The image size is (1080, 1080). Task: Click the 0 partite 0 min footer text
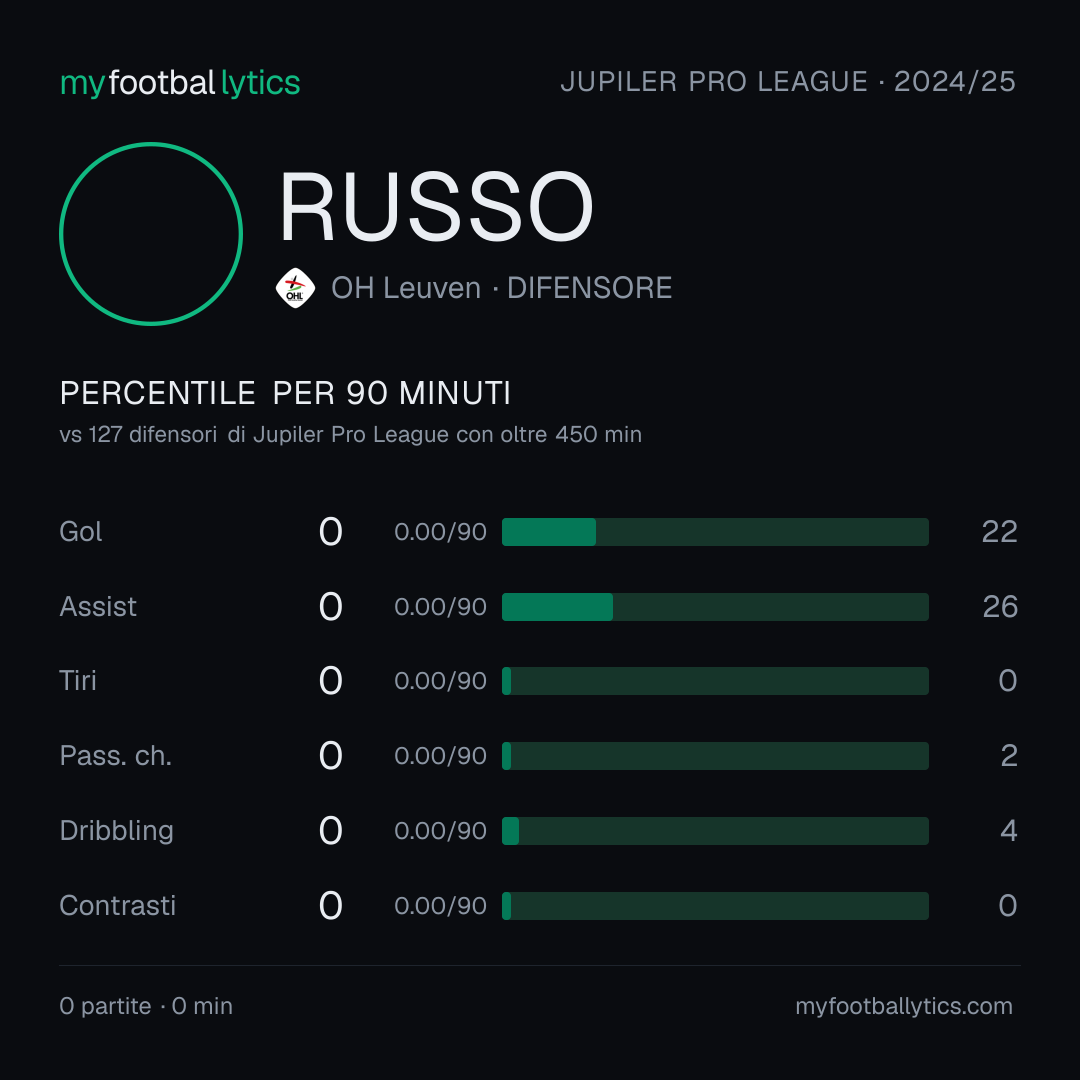click(146, 1006)
